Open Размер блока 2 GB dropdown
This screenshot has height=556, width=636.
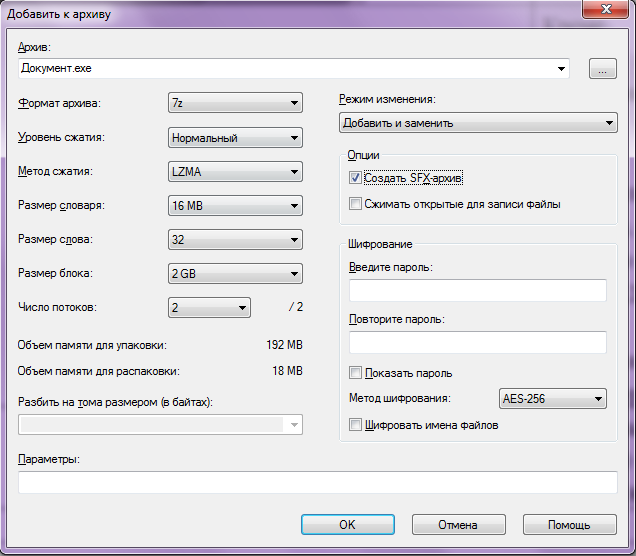tap(235, 274)
